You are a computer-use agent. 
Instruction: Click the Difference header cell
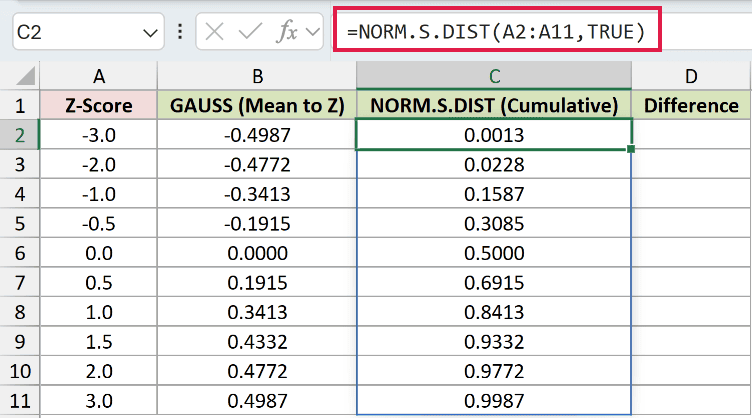click(691, 105)
